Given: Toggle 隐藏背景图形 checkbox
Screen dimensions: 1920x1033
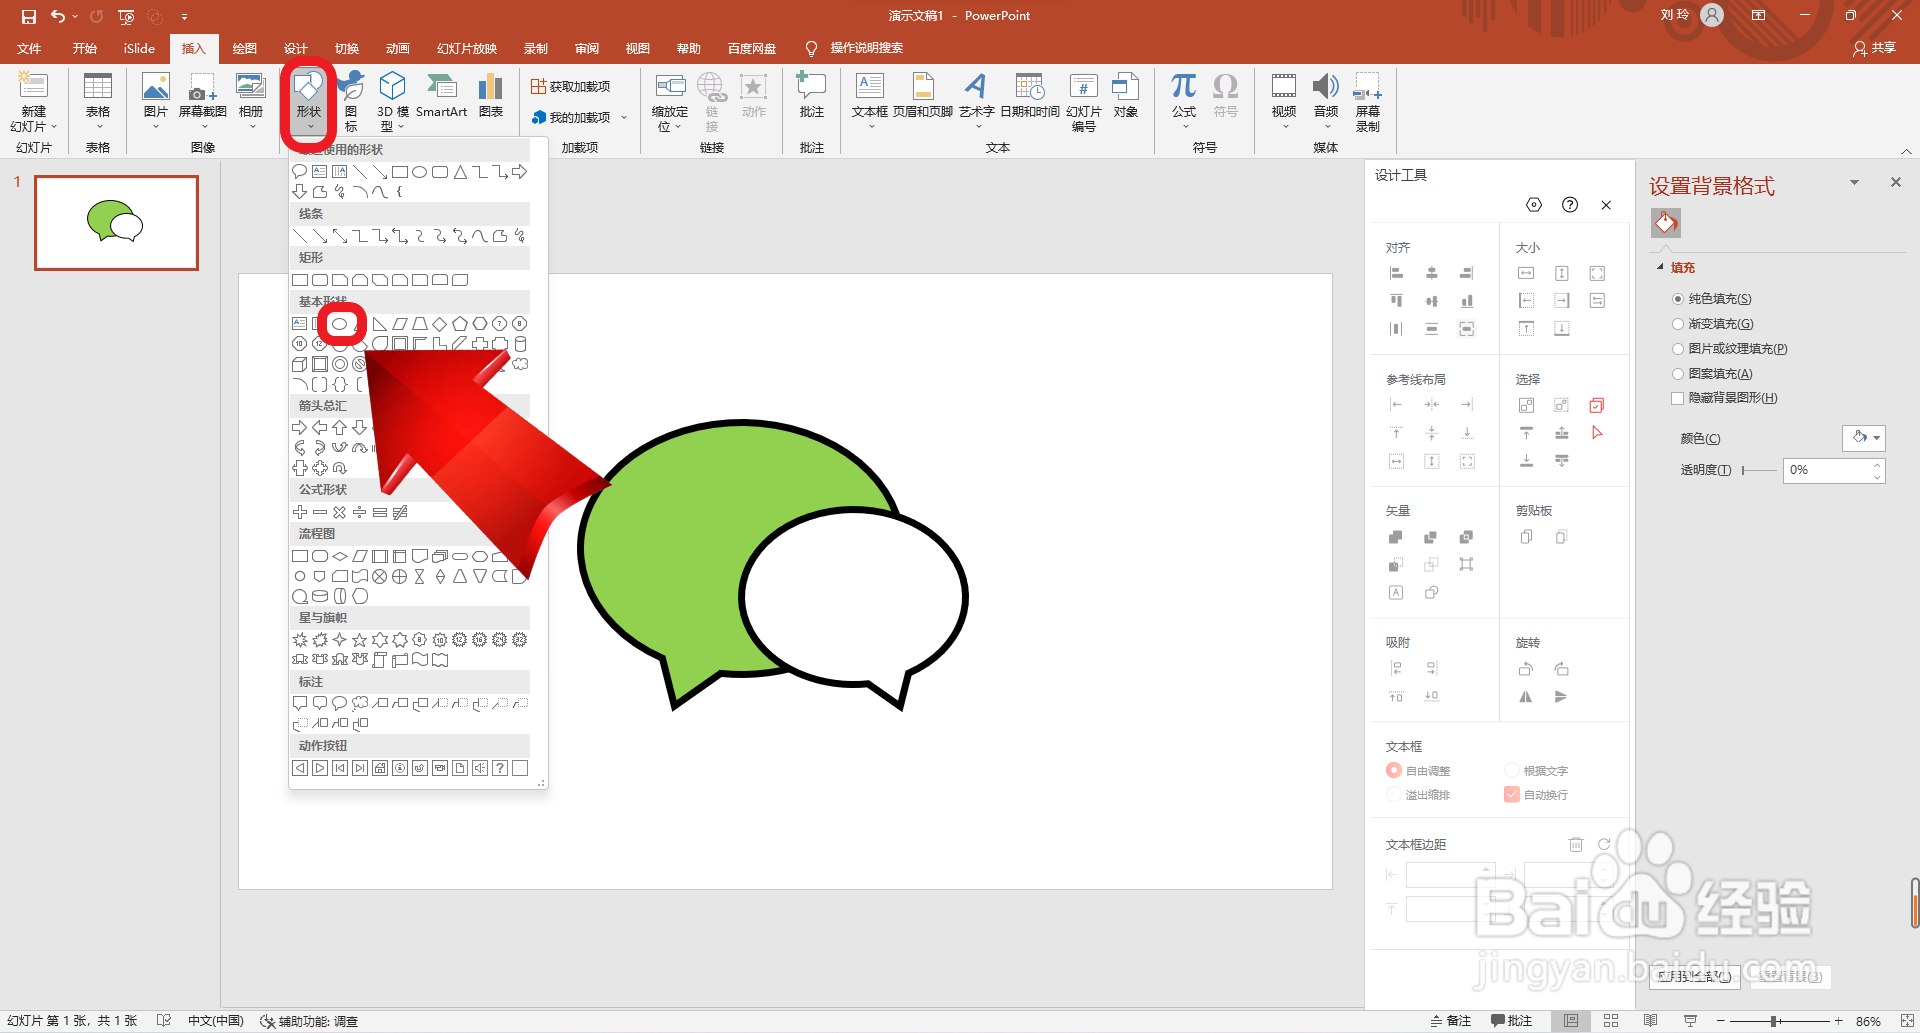Looking at the screenshot, I should pyautogui.click(x=1678, y=398).
